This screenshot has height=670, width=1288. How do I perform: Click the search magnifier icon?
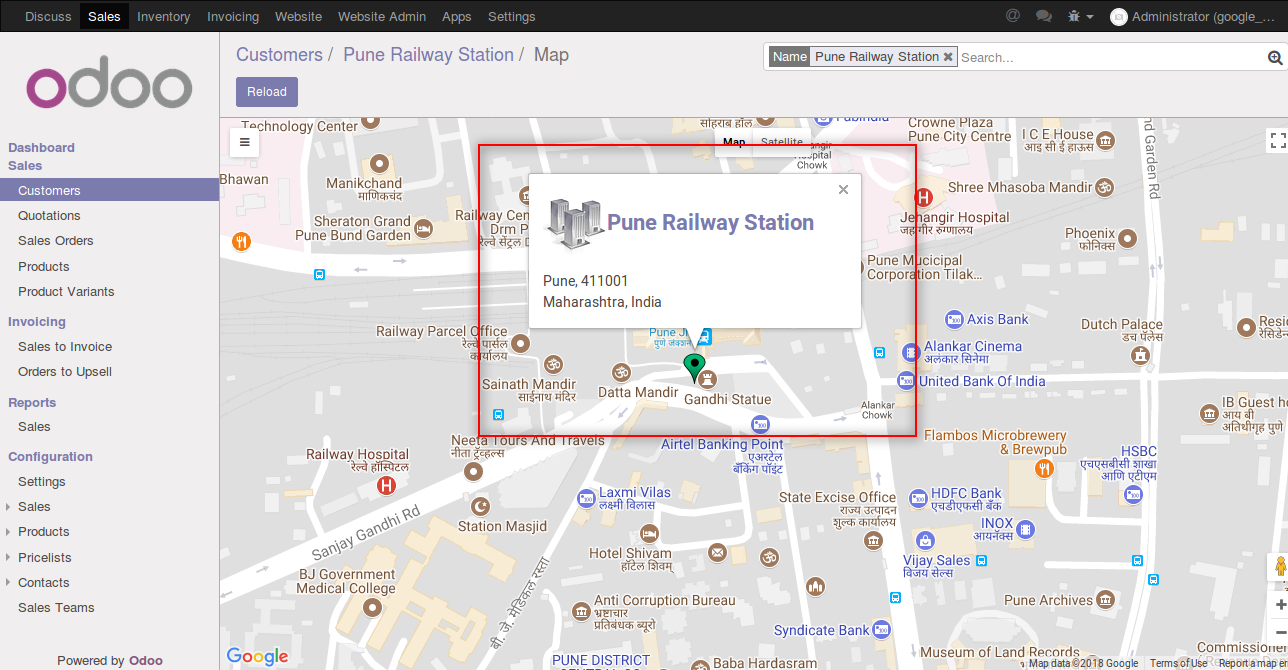1275,58
